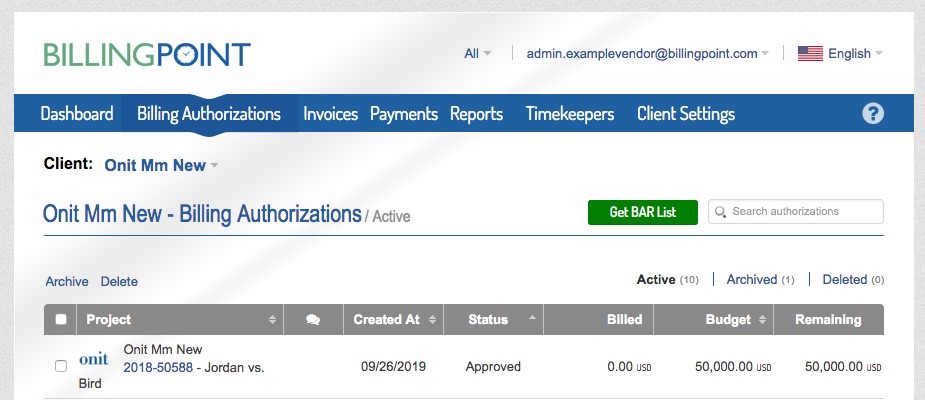Check the Onit Mm New row checkbox
Image resolution: width=925 pixels, height=400 pixels.
(61, 366)
